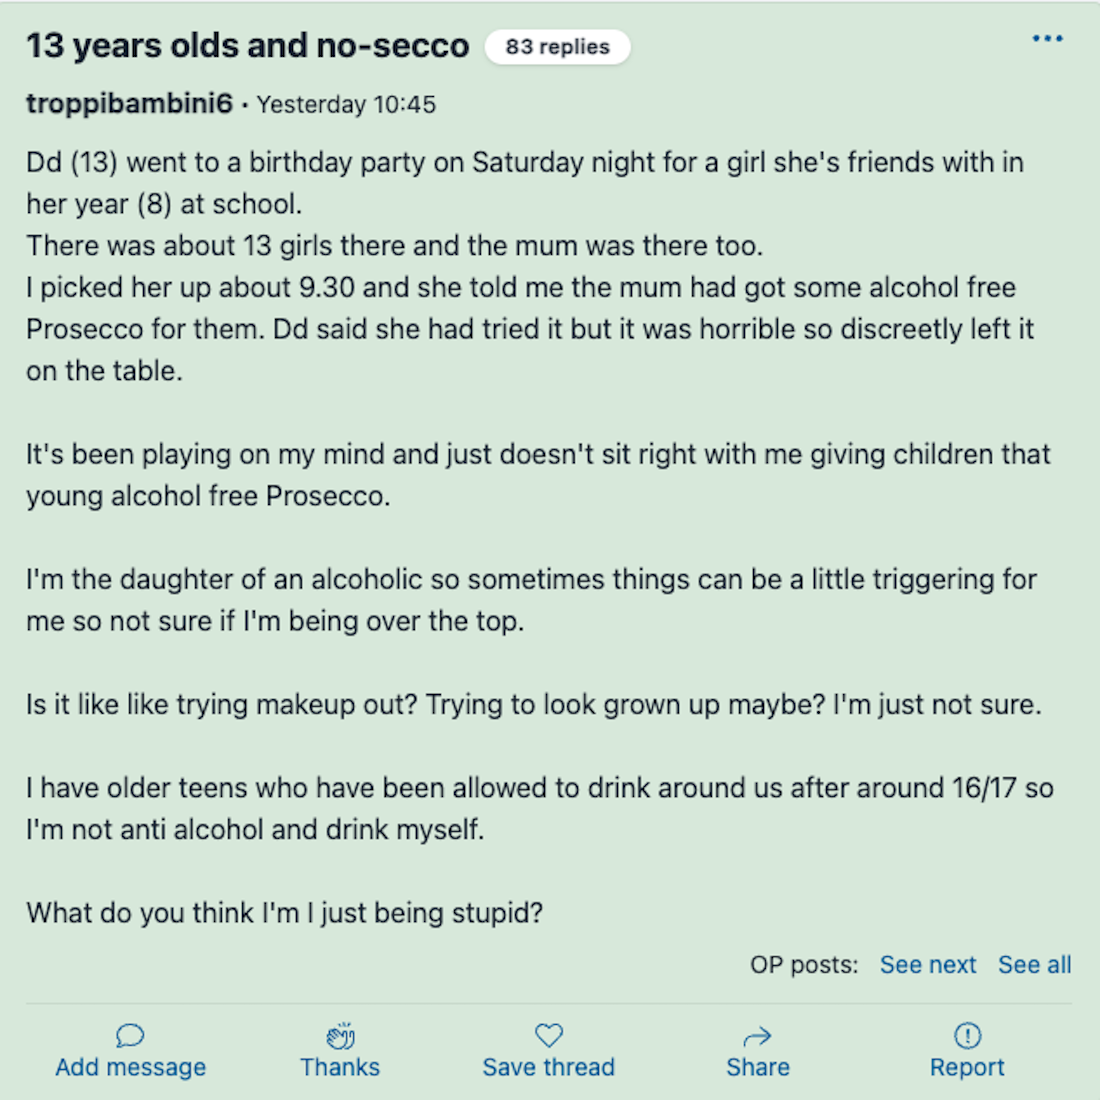Click the Share label
The image size is (1100, 1100).
click(x=758, y=1067)
